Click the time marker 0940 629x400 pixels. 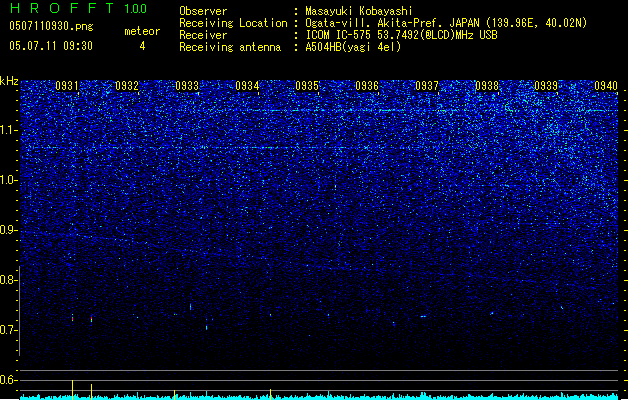(x=606, y=86)
